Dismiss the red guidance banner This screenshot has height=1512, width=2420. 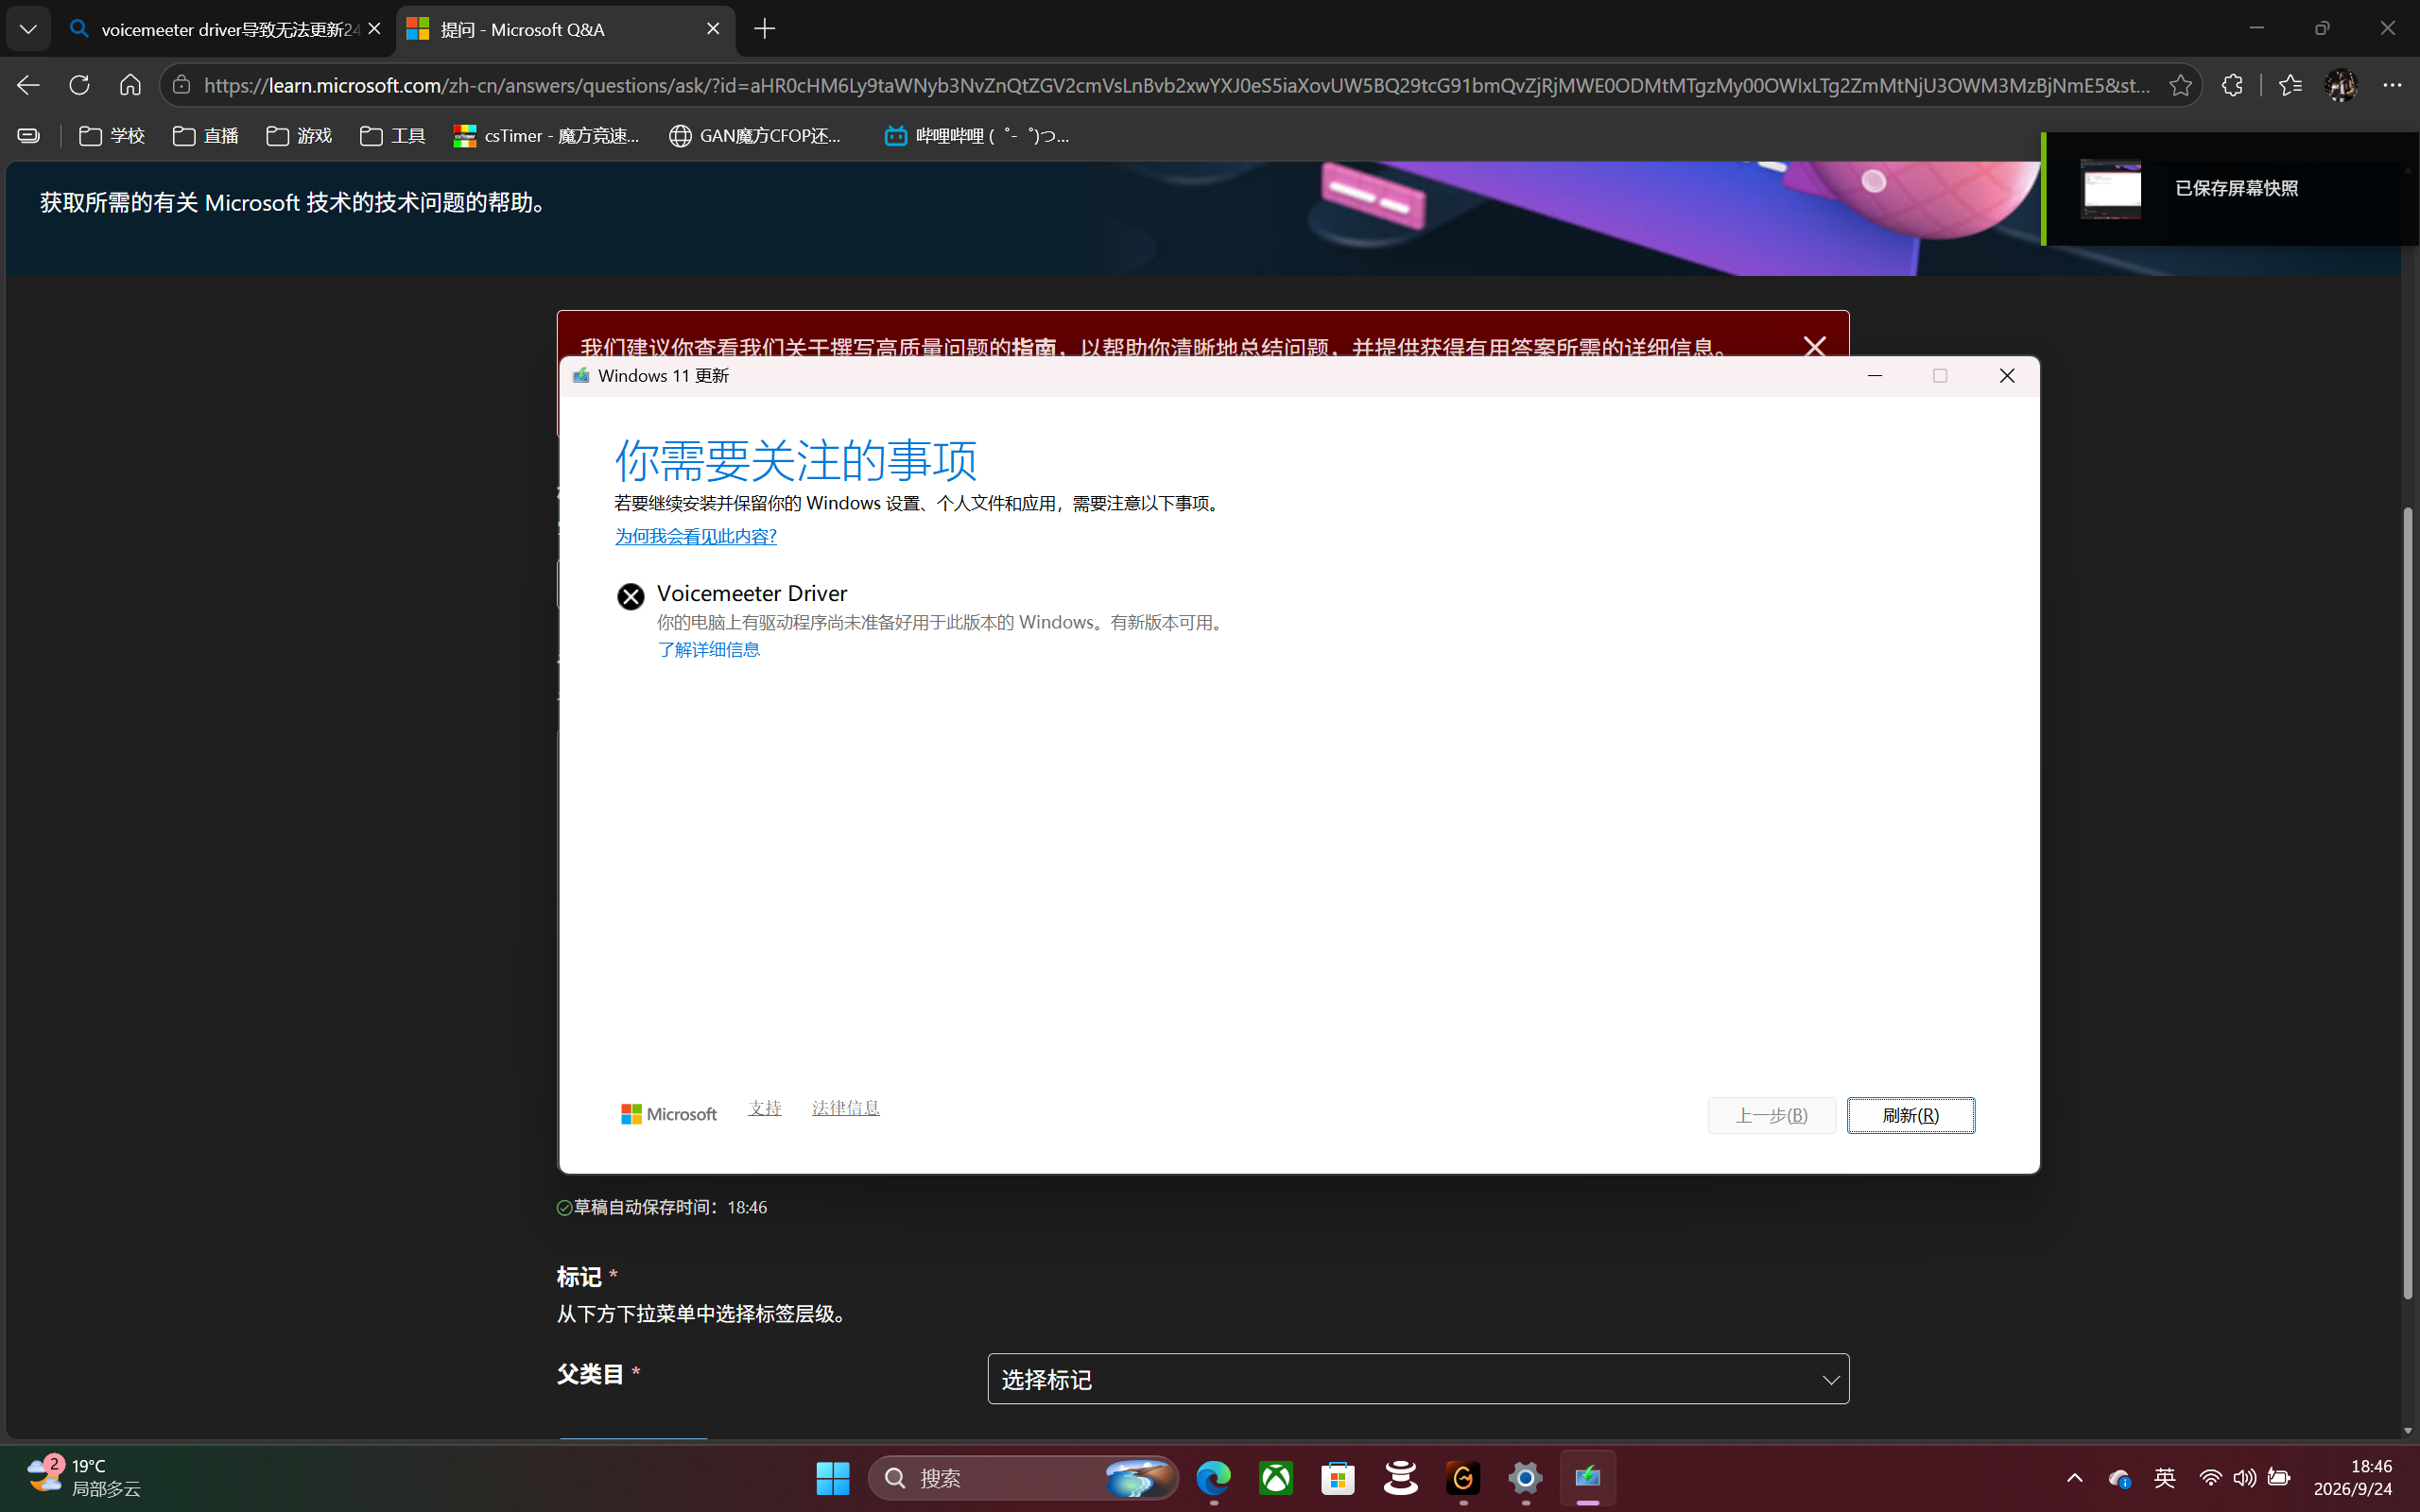[1814, 347]
